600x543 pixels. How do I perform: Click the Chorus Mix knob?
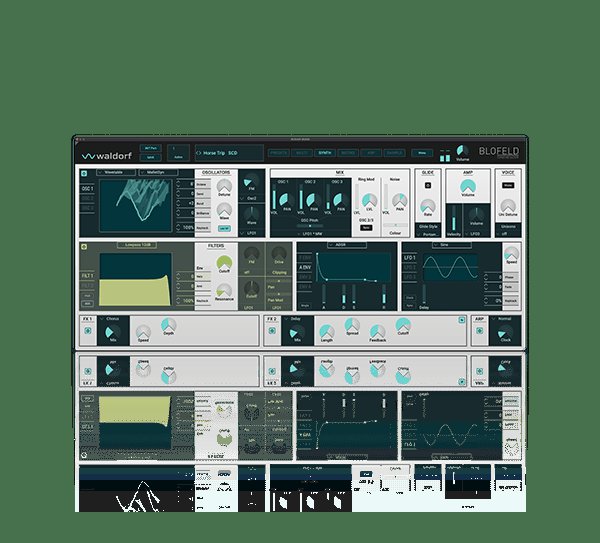pyautogui.click(x=112, y=330)
